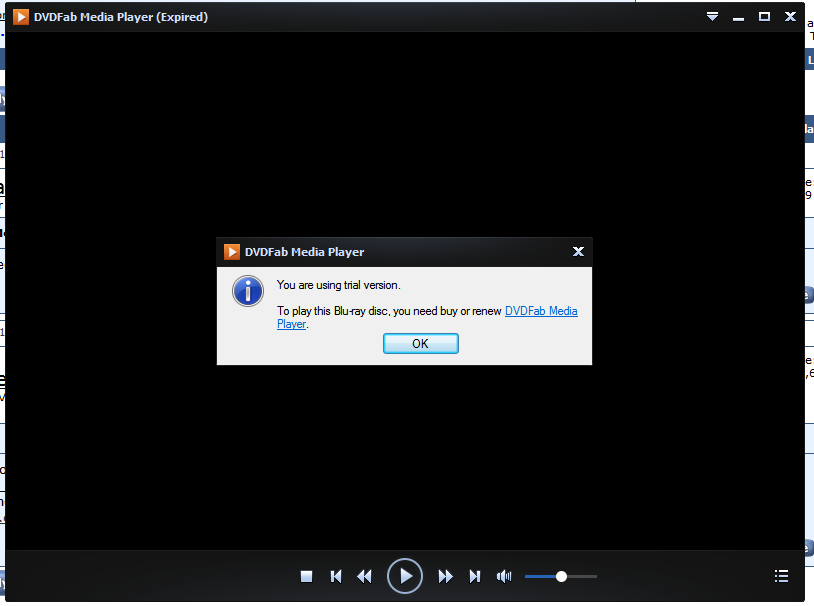Open the DVDFab Media Player purchase link
814x606 pixels.
pos(541,311)
